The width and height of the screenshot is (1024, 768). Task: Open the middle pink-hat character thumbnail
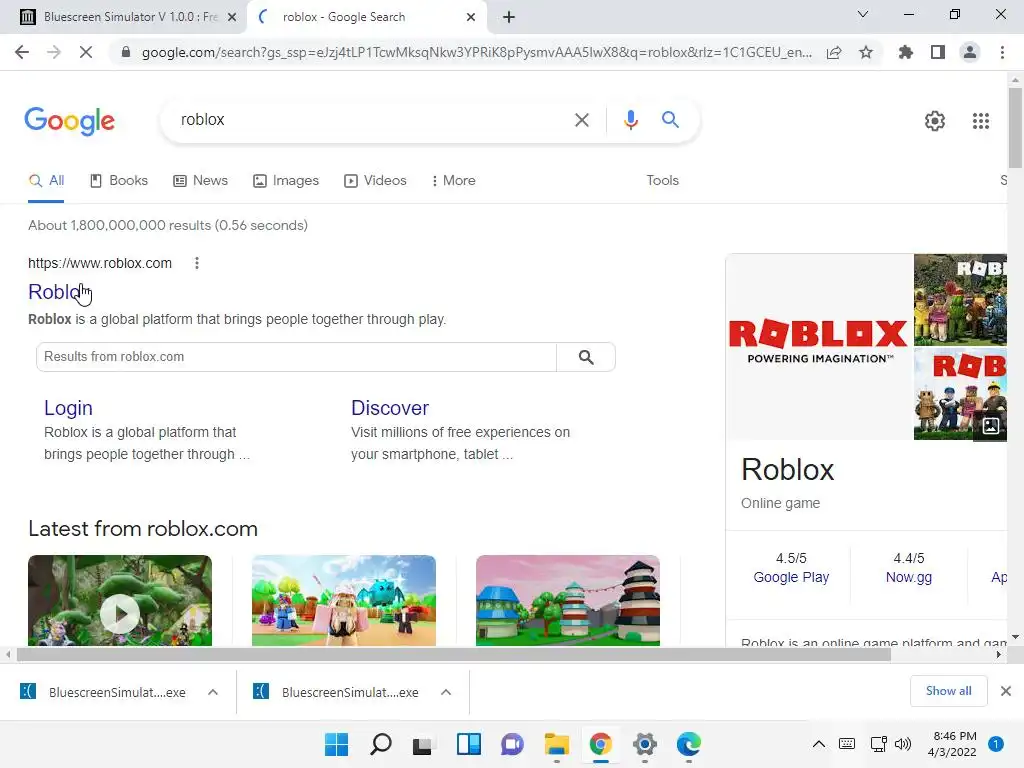pos(344,601)
